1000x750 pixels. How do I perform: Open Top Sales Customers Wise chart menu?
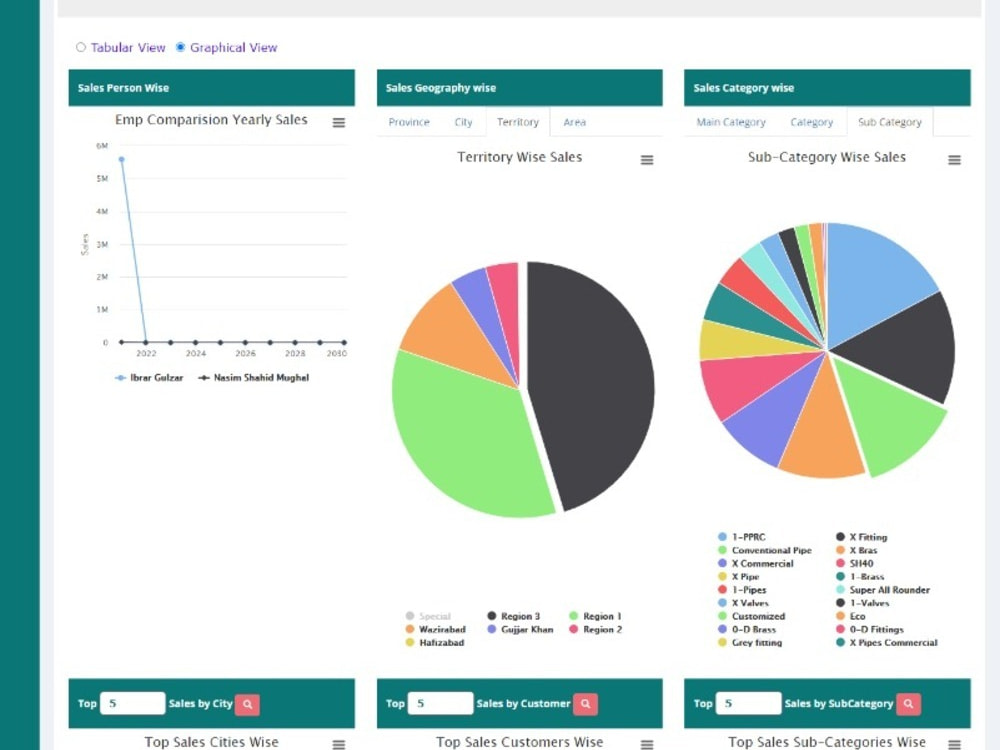click(647, 744)
